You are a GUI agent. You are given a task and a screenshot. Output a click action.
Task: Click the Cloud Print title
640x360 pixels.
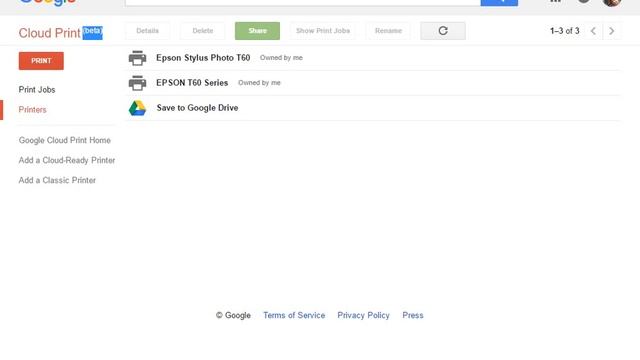tap(49, 33)
